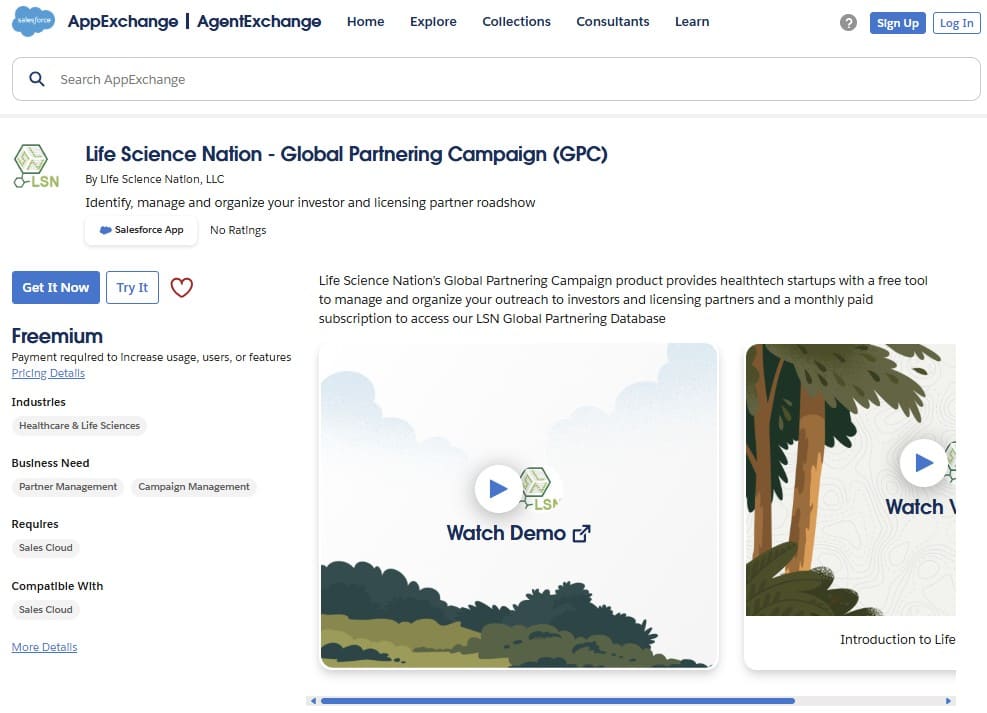Click left arrow of carousel scrollbar
This screenshot has width=987, height=713.
pyautogui.click(x=313, y=700)
